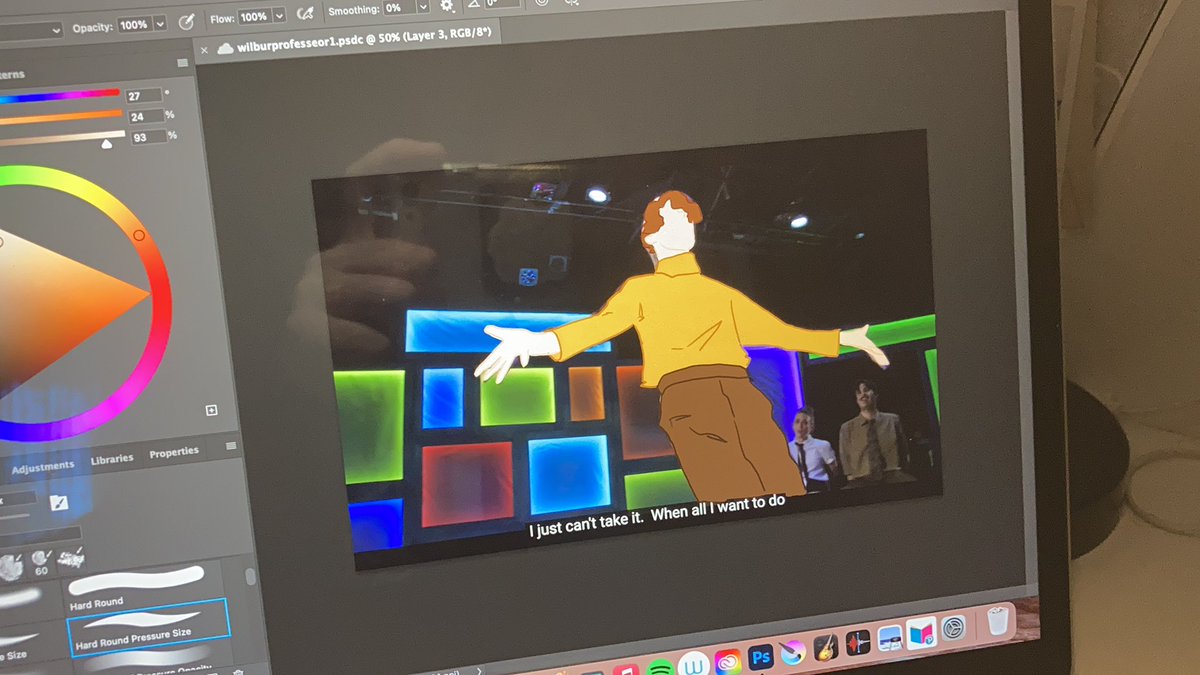The width and height of the screenshot is (1200, 675).
Task: Click the orange saturation slider bar
Action: pyautogui.click(x=60, y=119)
